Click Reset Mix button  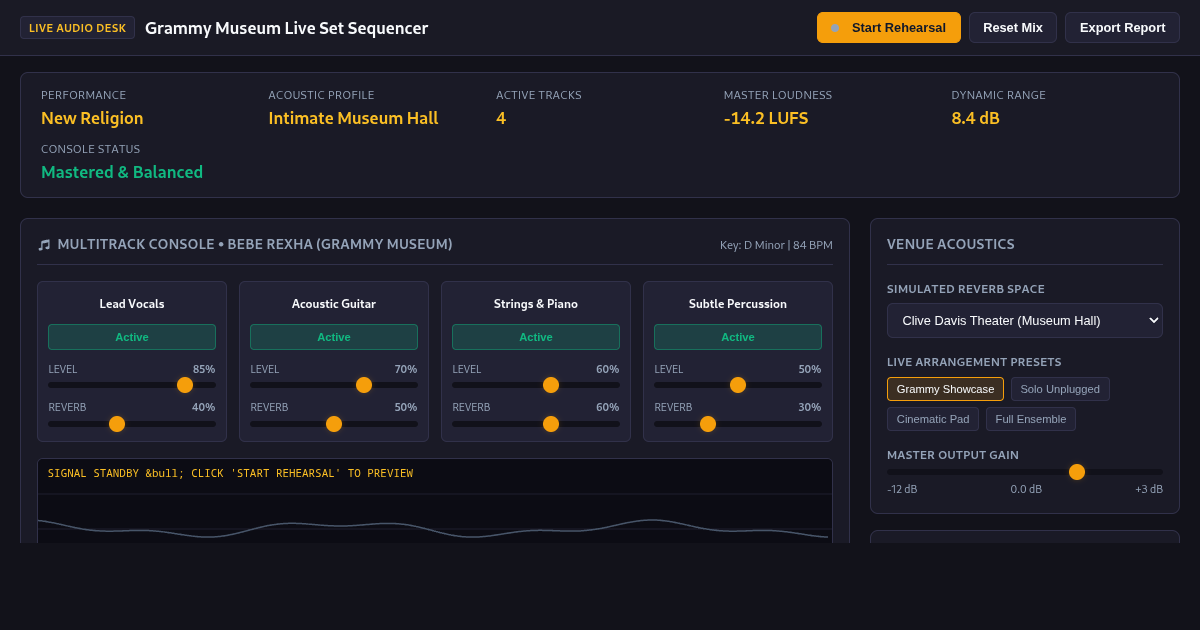click(1013, 28)
